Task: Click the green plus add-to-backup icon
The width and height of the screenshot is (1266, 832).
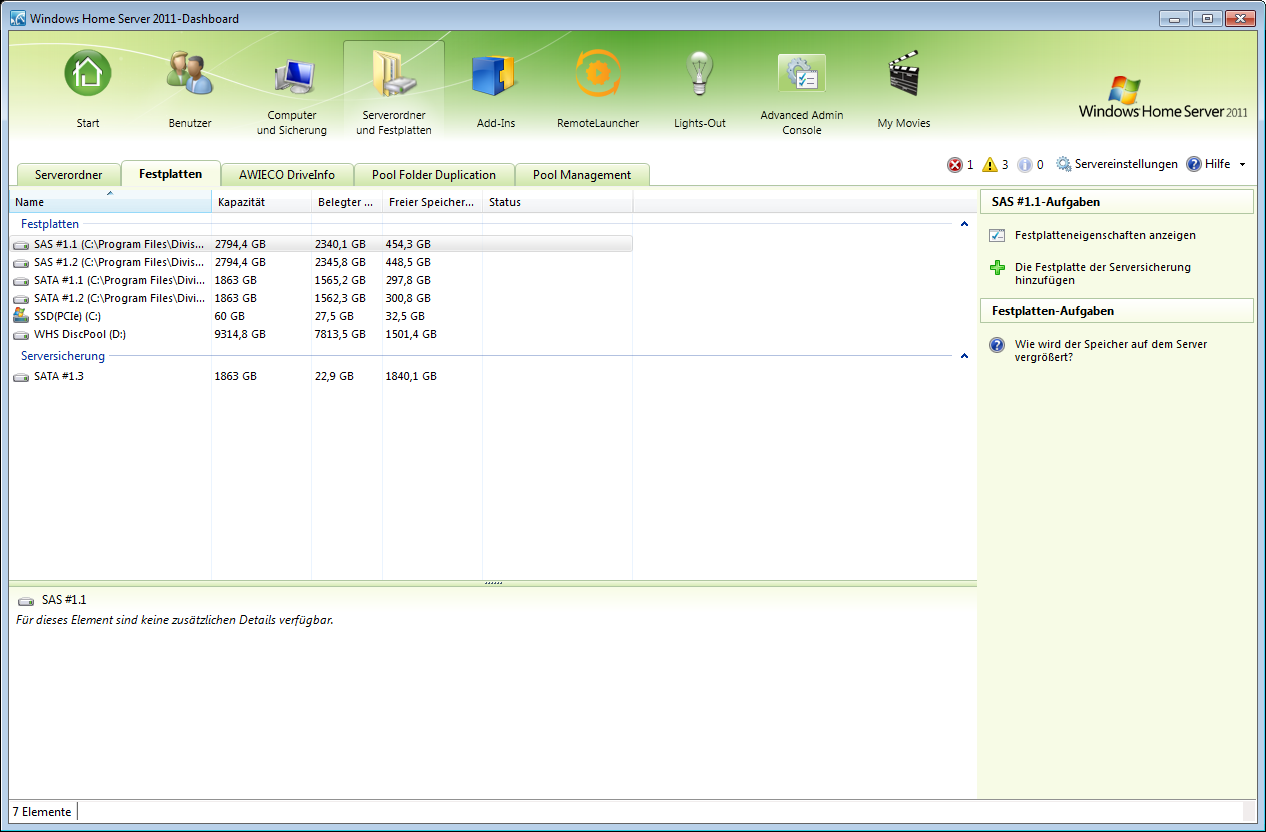Action: click(x=997, y=268)
